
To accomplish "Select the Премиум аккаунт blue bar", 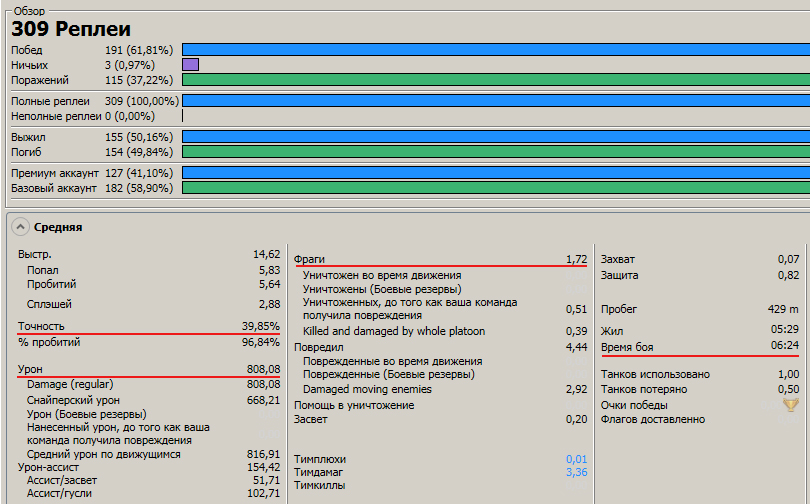I will pyautogui.click(x=496, y=172).
